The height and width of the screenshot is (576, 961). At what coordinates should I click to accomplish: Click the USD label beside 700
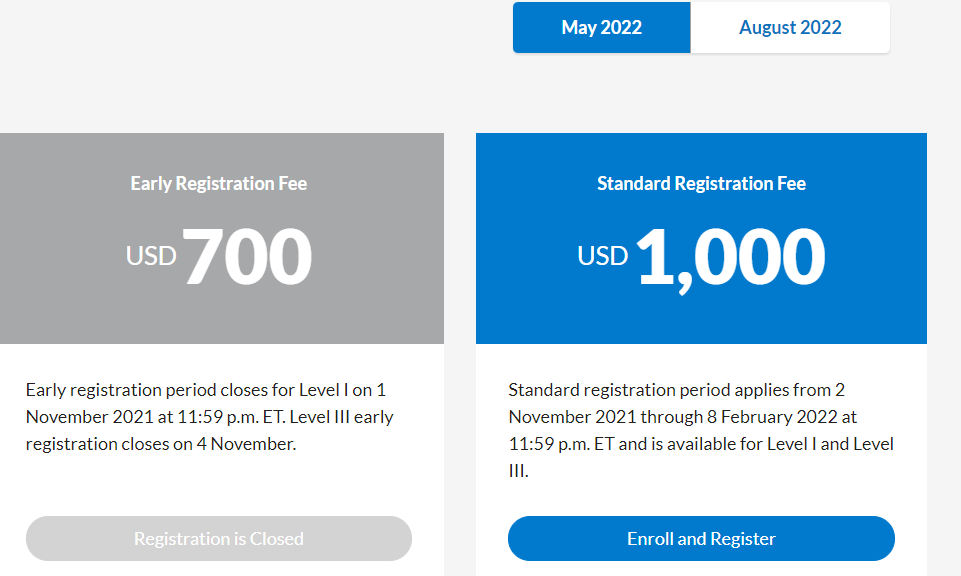click(x=151, y=256)
